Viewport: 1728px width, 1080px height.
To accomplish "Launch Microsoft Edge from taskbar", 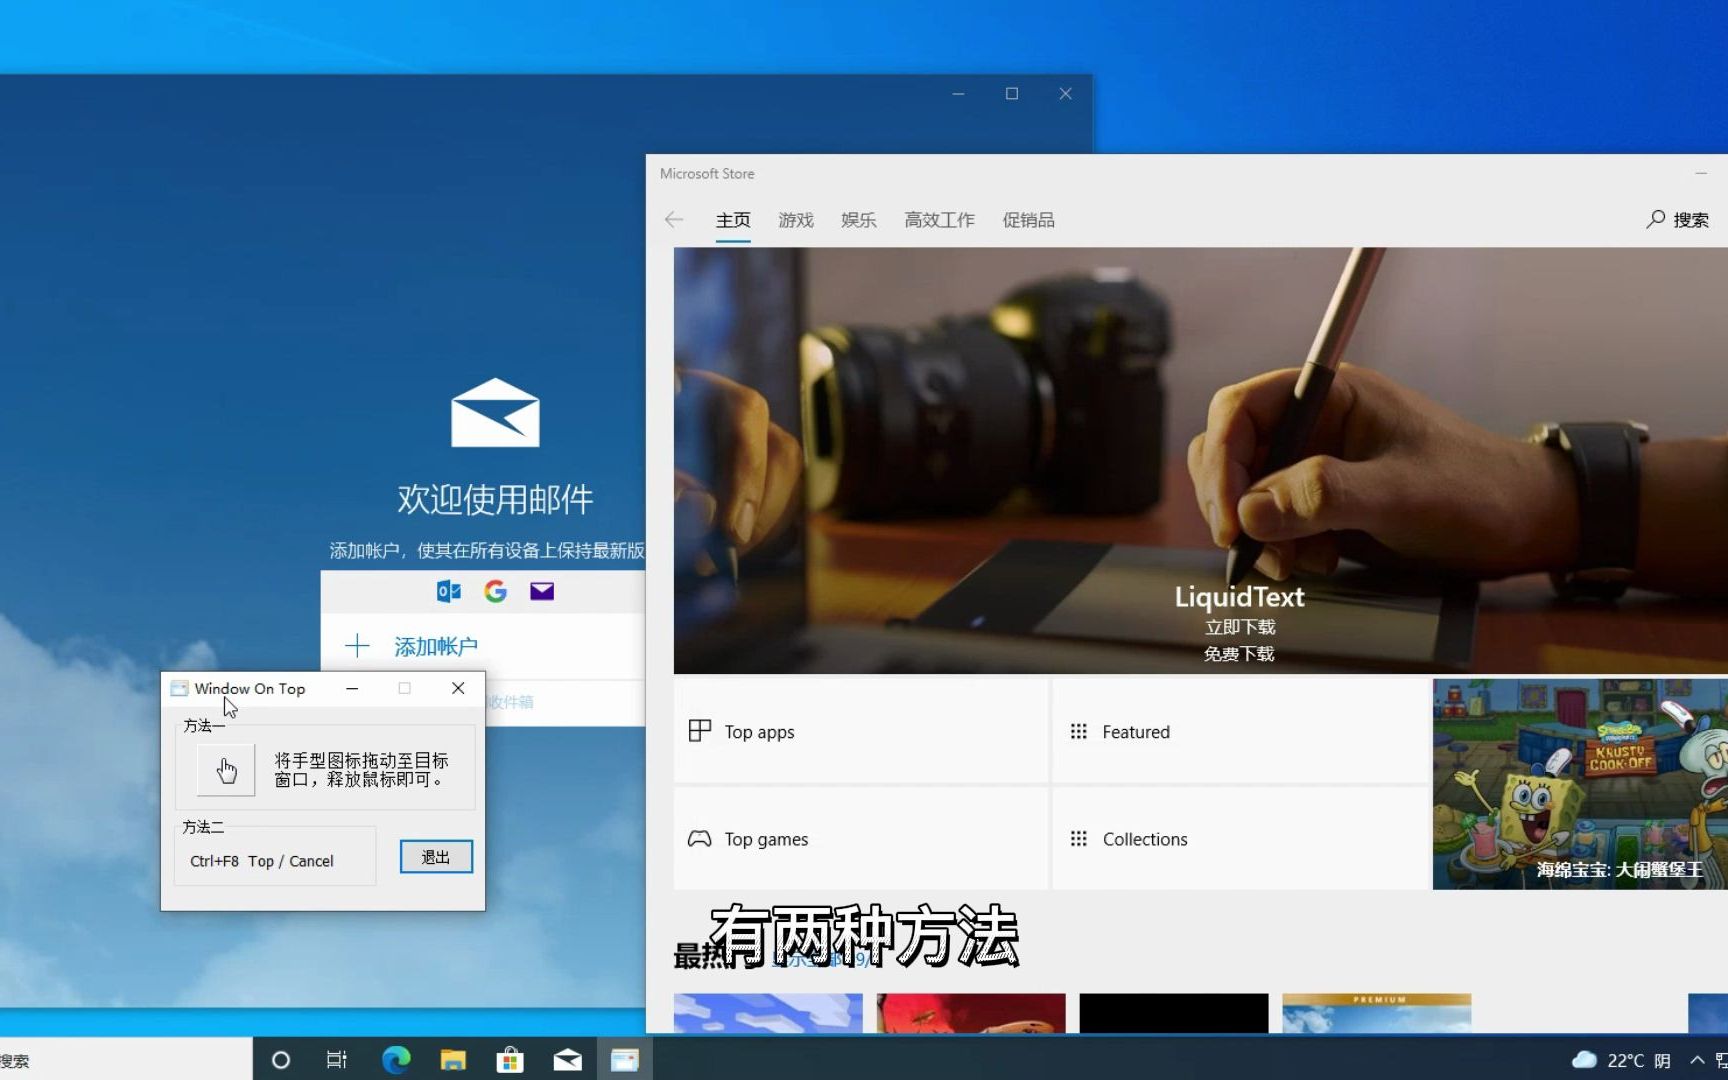I will (x=396, y=1060).
